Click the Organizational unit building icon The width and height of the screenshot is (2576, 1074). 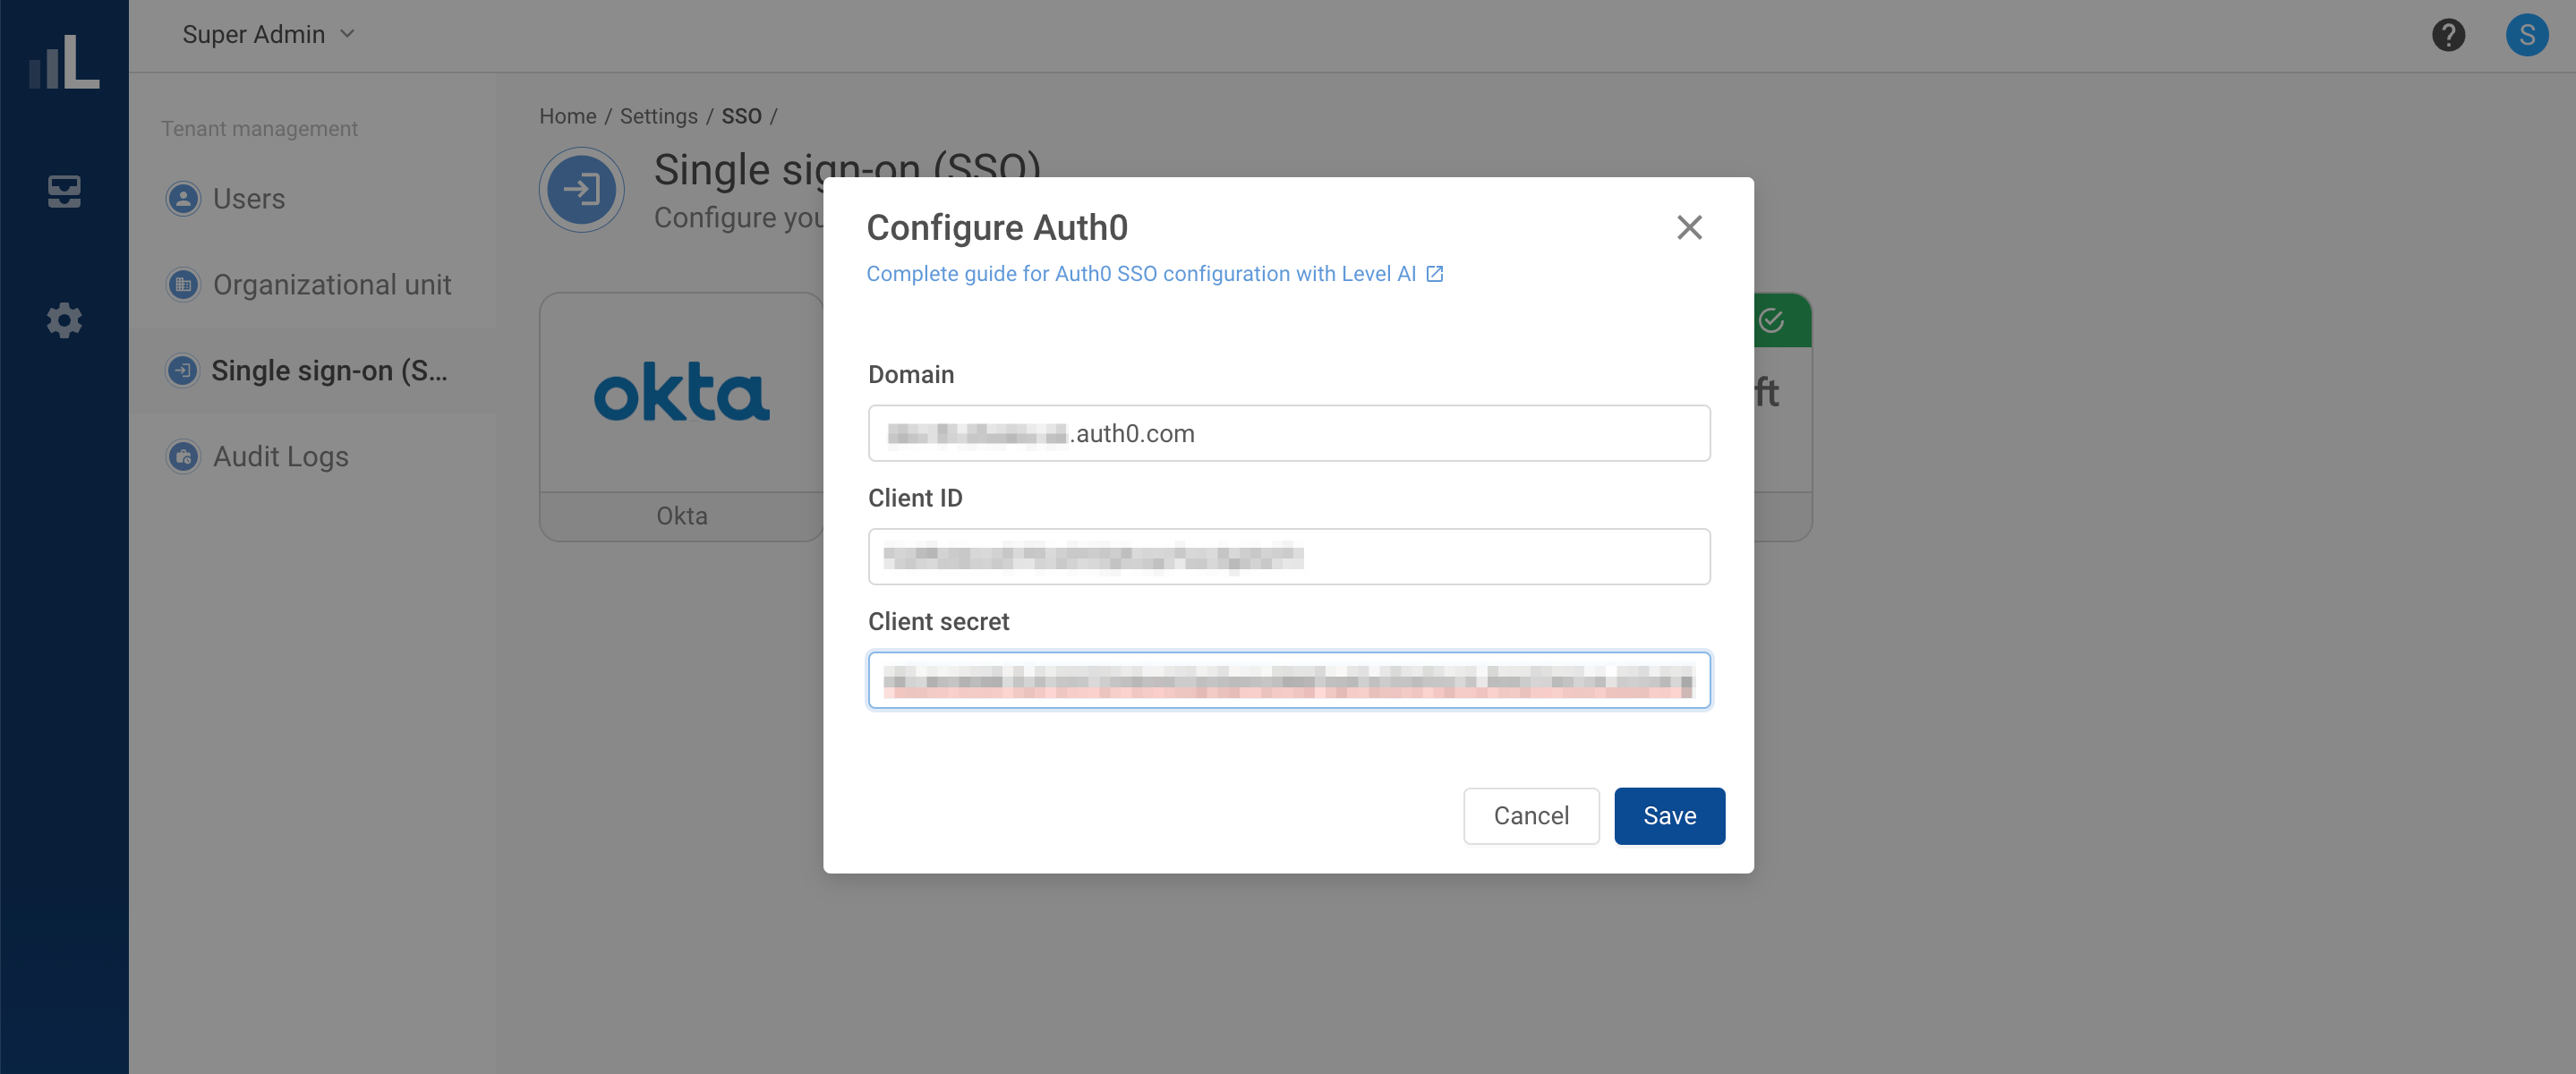point(183,285)
